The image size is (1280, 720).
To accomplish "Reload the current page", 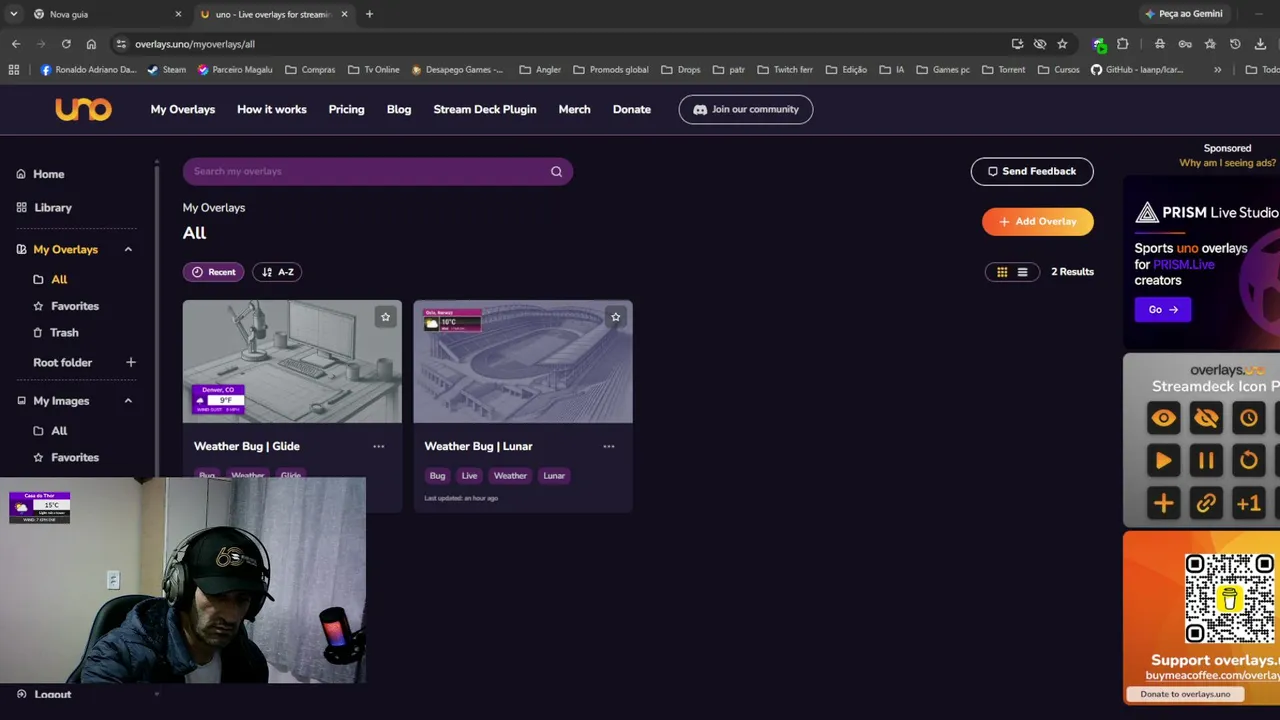I will [x=66, y=44].
